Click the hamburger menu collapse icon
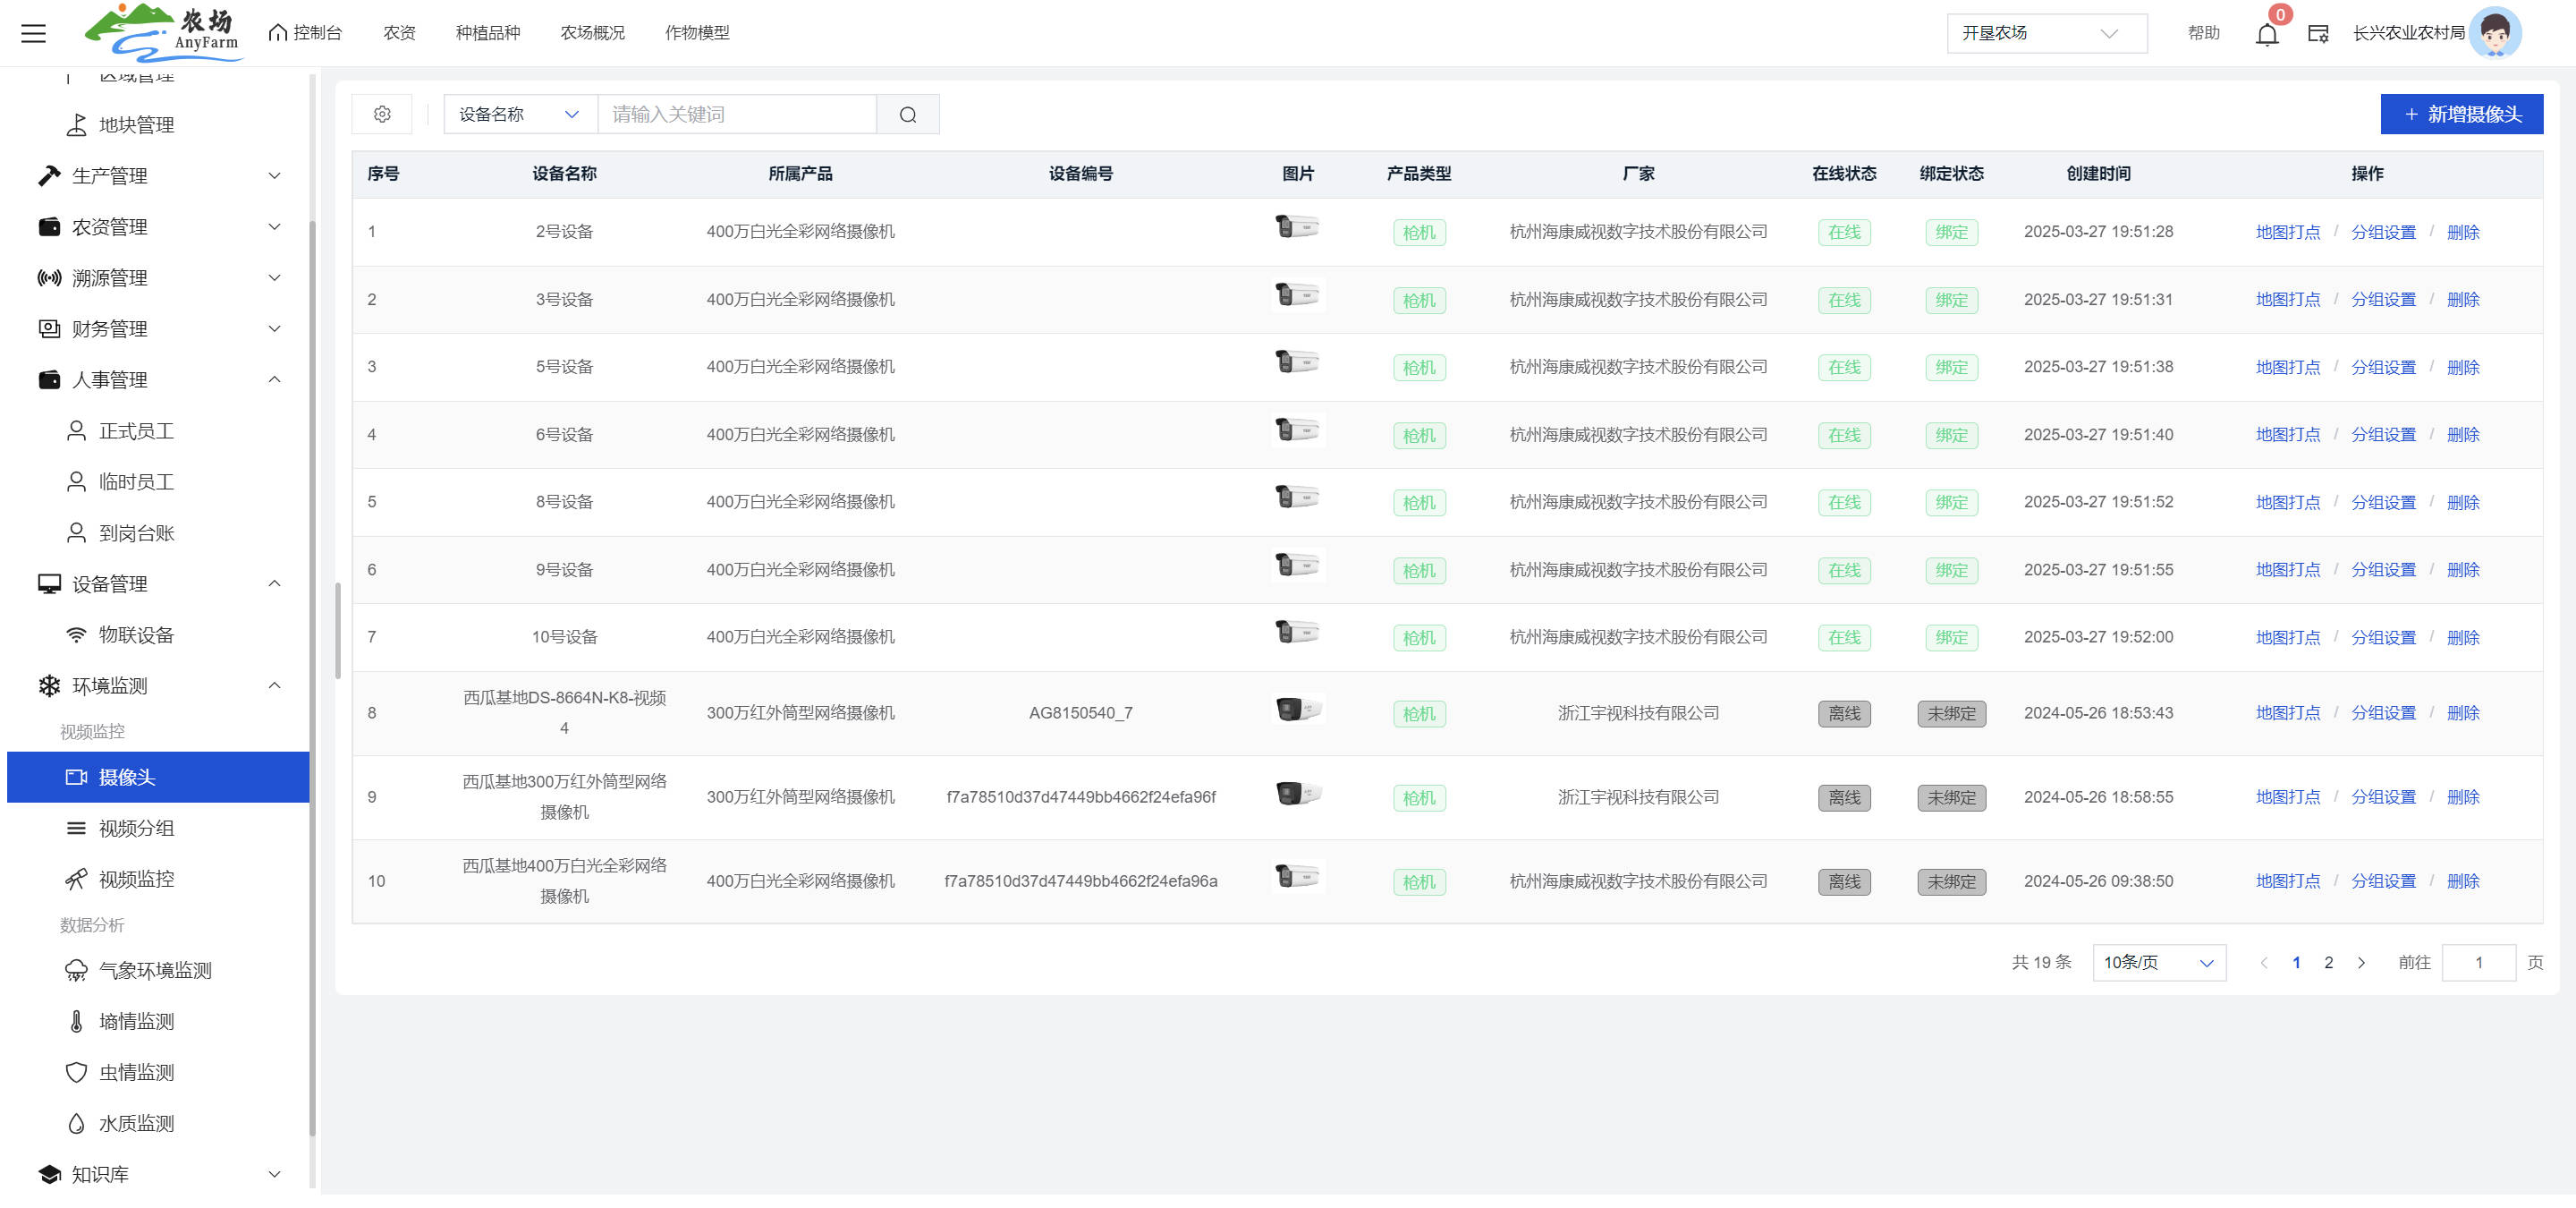 point(33,33)
